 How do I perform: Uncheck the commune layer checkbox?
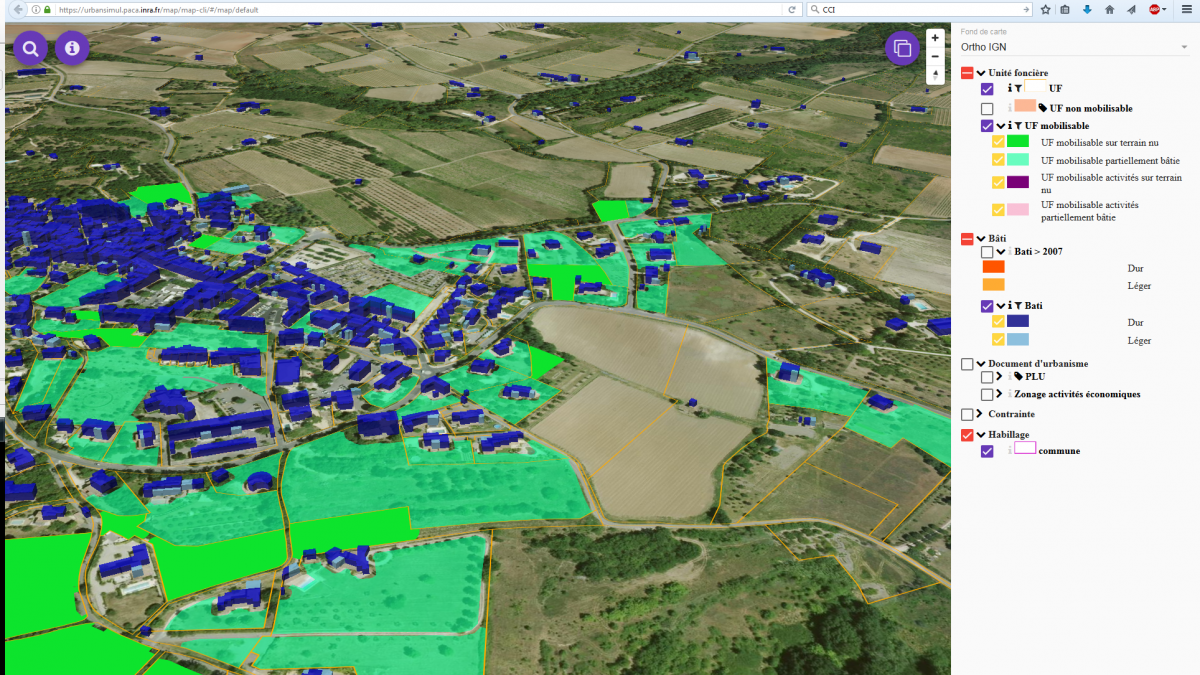[x=987, y=451]
